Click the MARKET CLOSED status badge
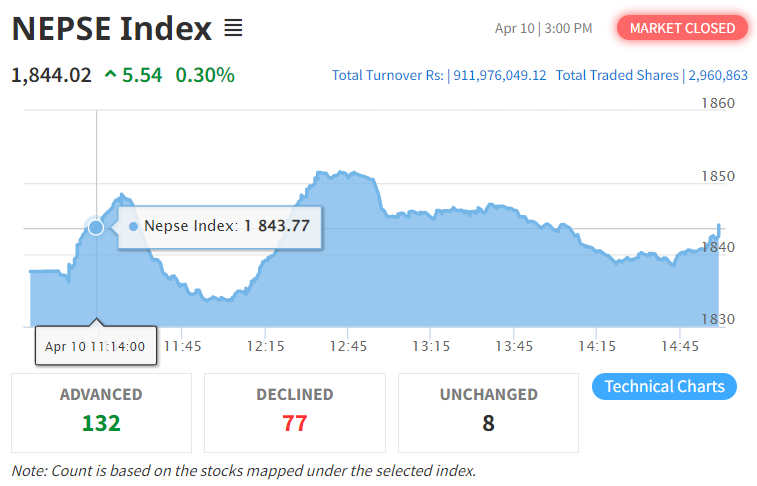Viewport: 757px width, 486px height. pyautogui.click(x=682, y=28)
